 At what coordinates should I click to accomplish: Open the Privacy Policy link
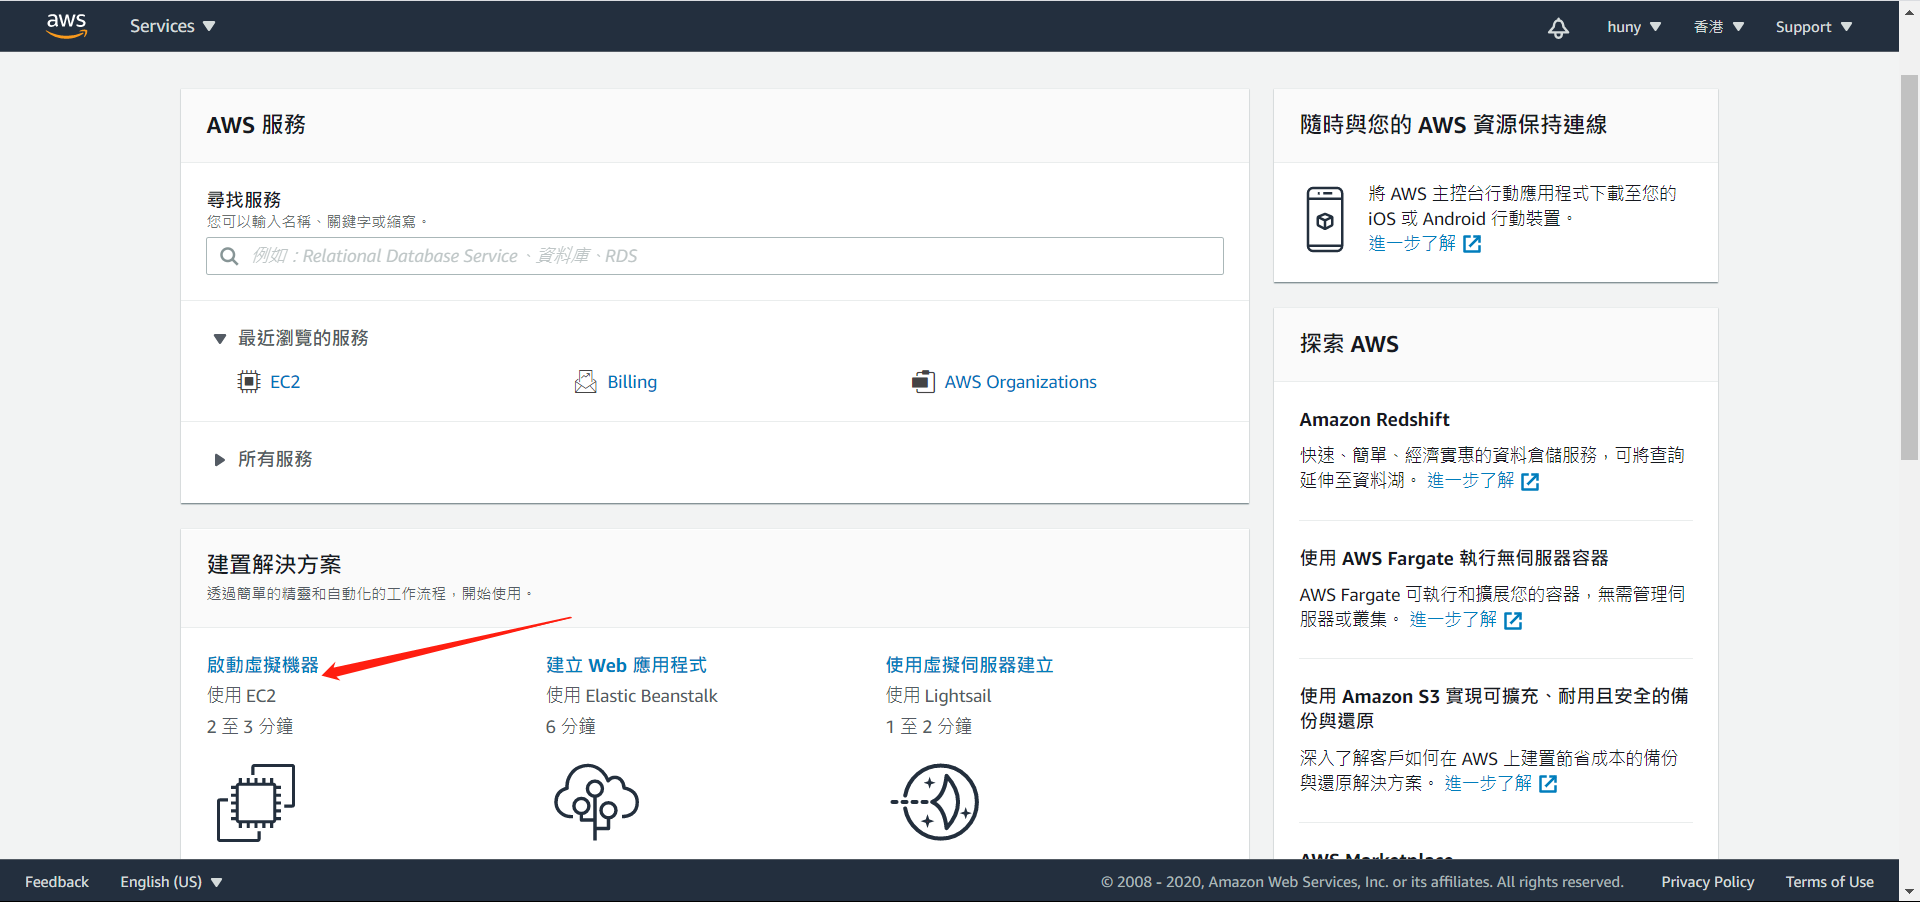pos(1708,882)
